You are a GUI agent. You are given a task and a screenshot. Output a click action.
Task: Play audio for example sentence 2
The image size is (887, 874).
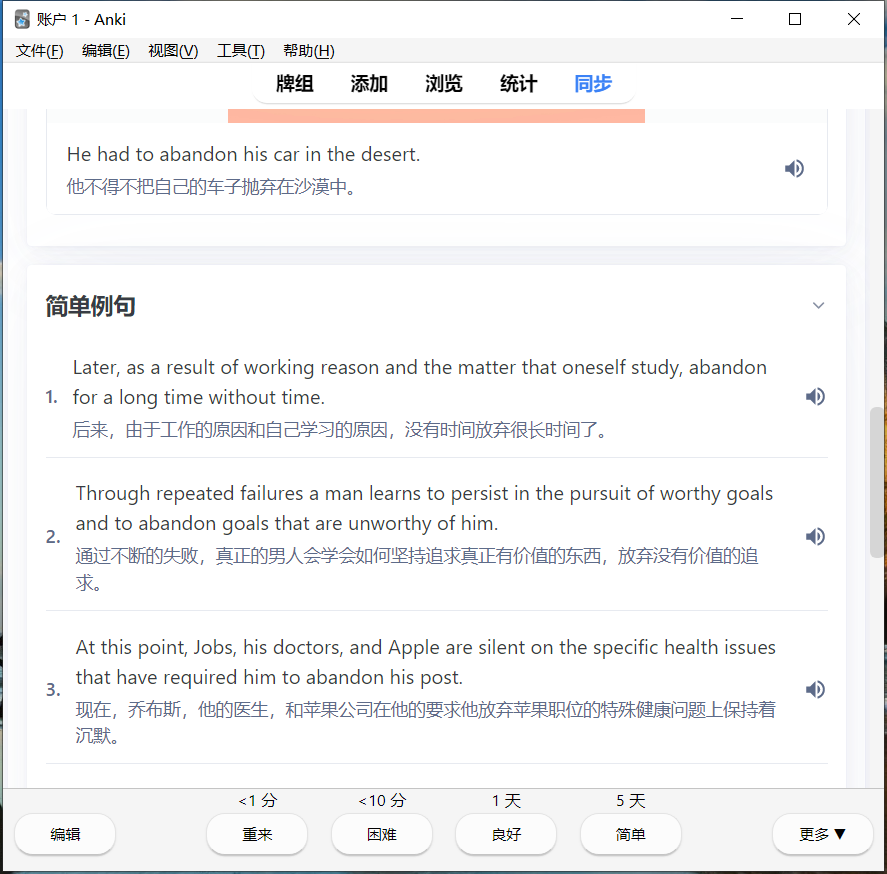point(815,537)
